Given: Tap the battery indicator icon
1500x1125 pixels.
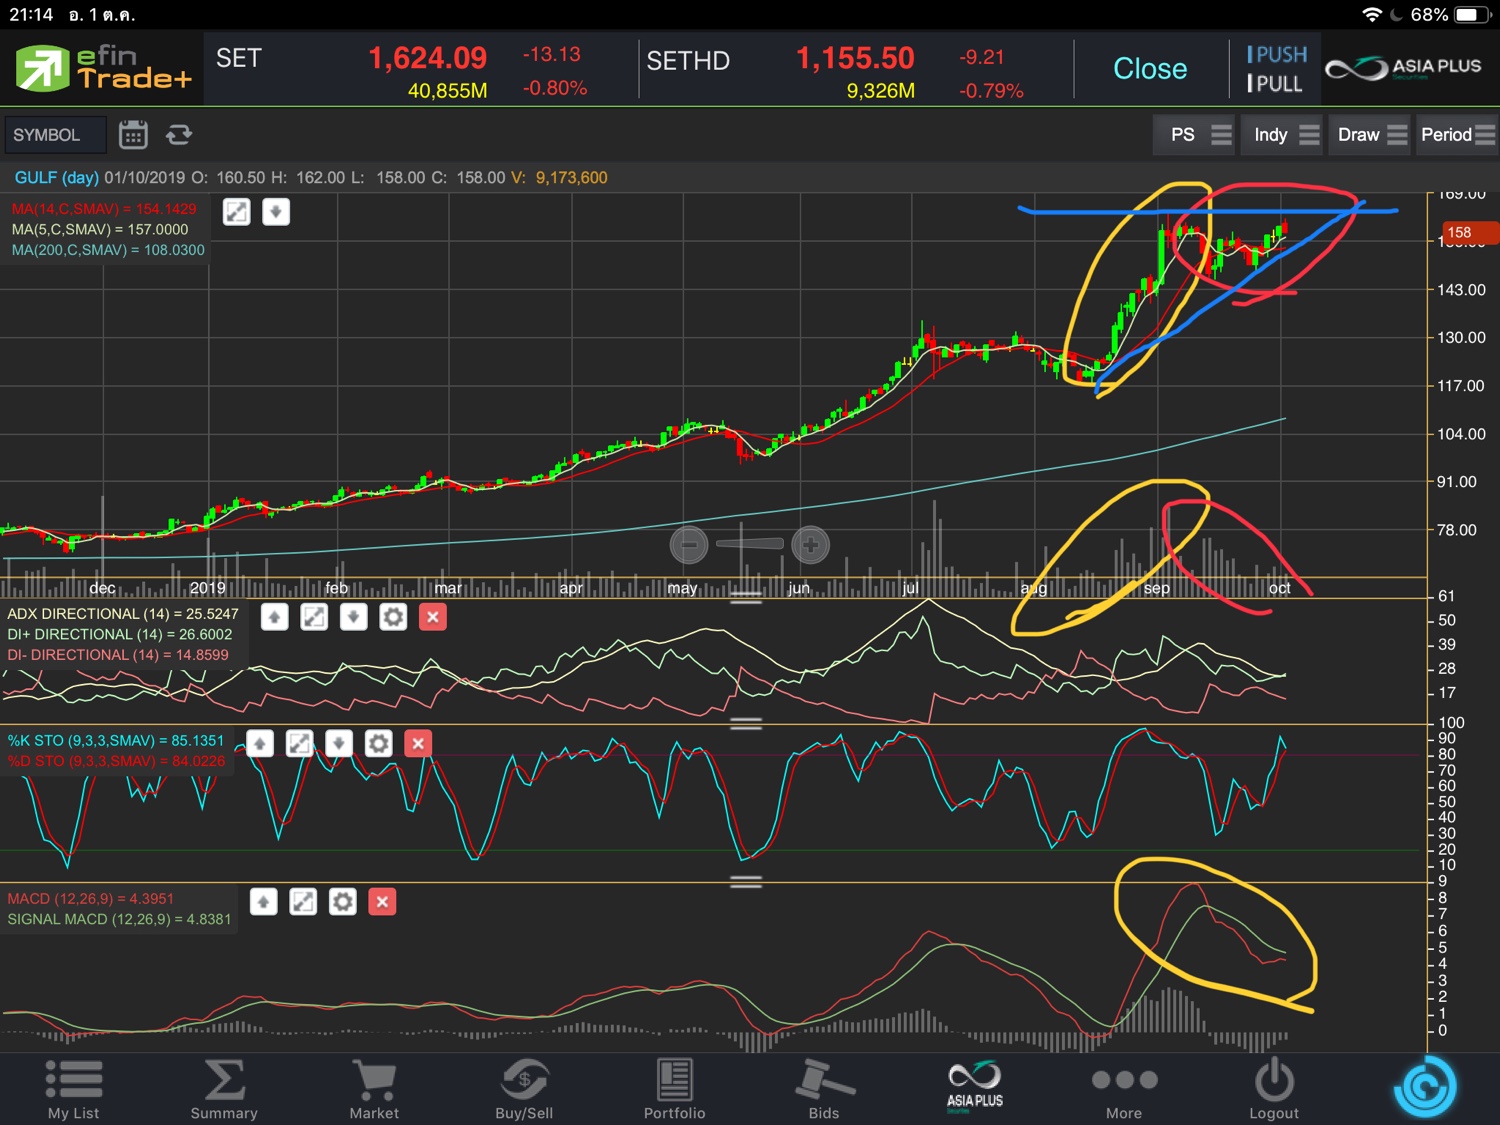Looking at the screenshot, I should 1472,15.
